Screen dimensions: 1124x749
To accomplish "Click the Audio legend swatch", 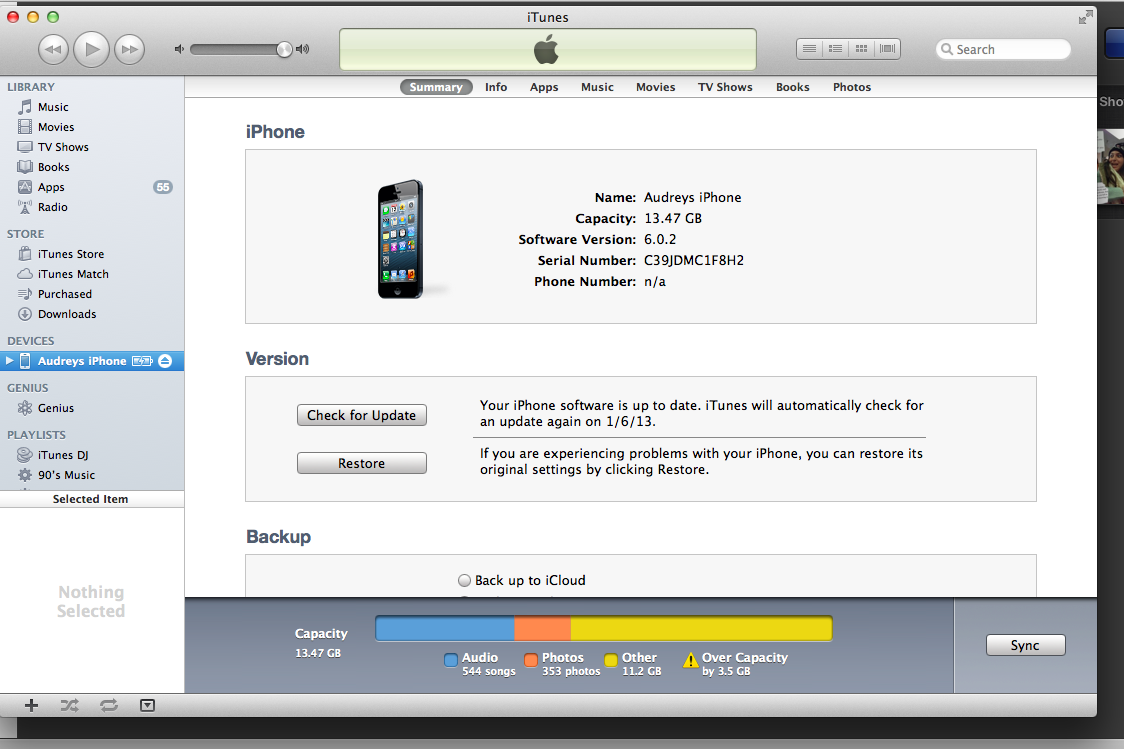I will click(x=451, y=660).
